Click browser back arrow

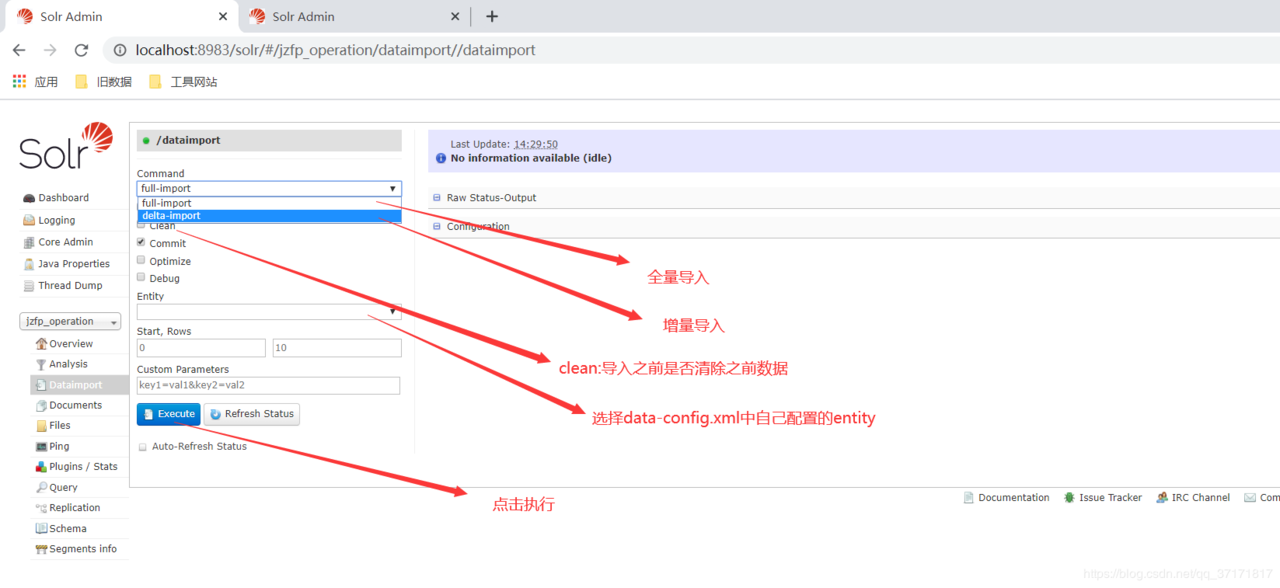click(x=19, y=50)
